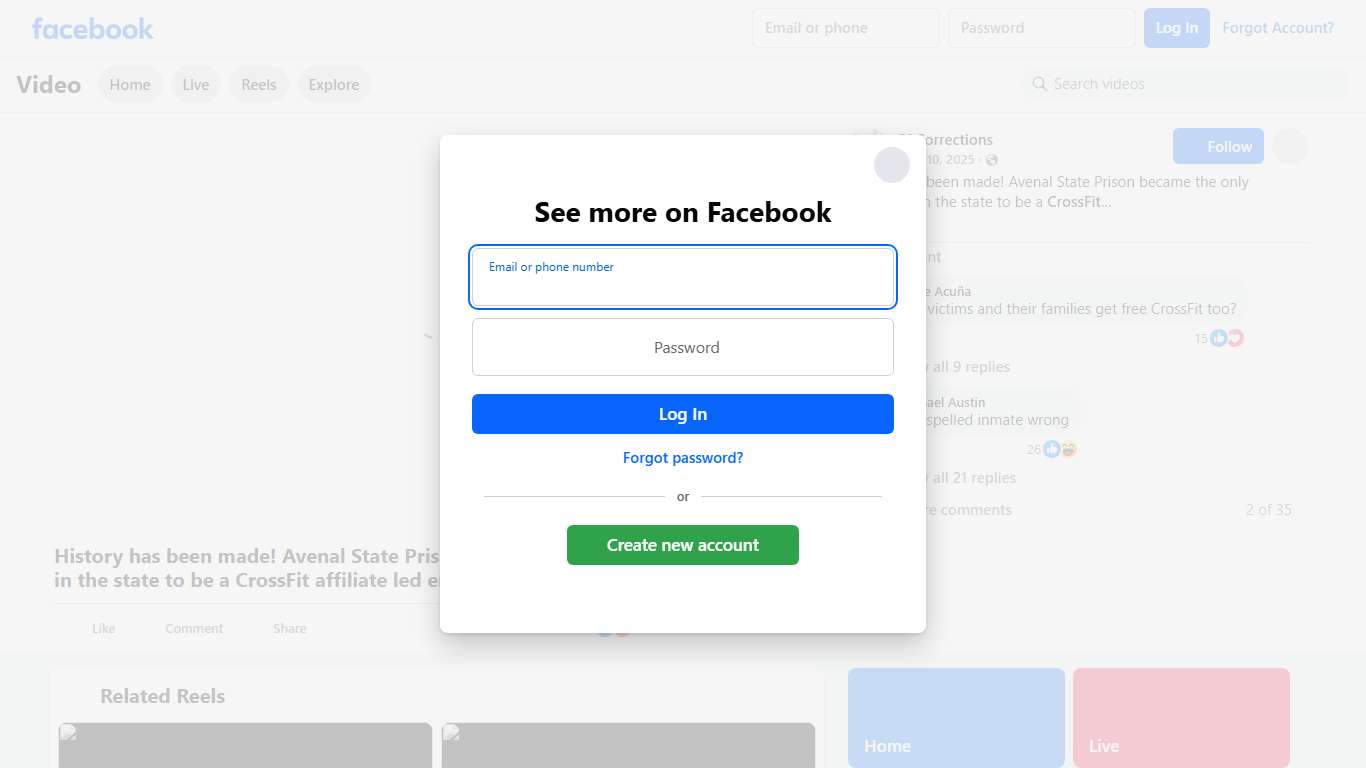This screenshot has height=768, width=1366.
Task: Click the green Create new account button
Action: coord(683,545)
